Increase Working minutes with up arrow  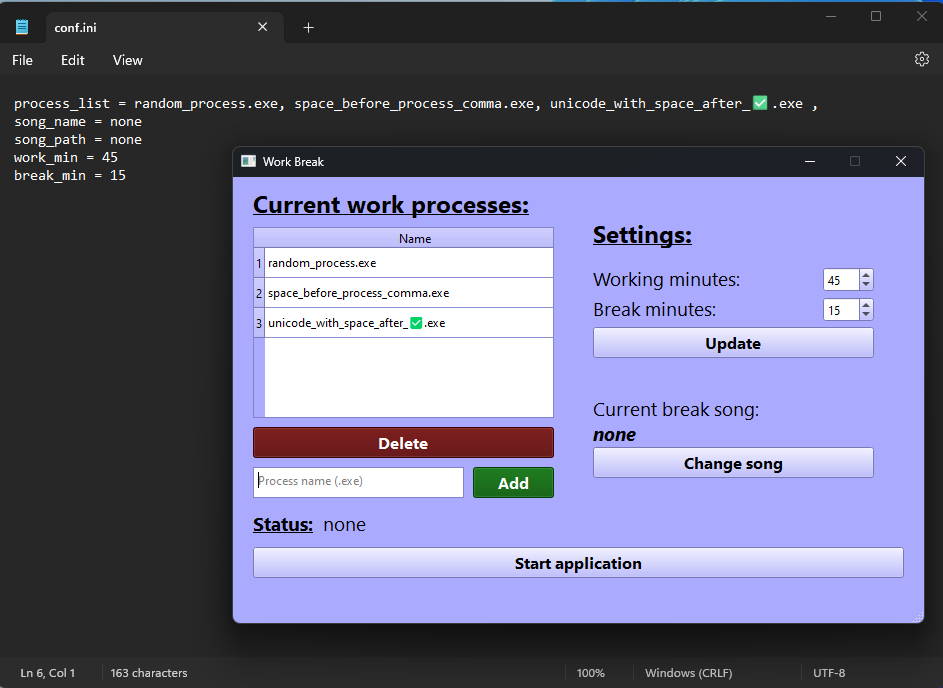pyautogui.click(x=866, y=275)
